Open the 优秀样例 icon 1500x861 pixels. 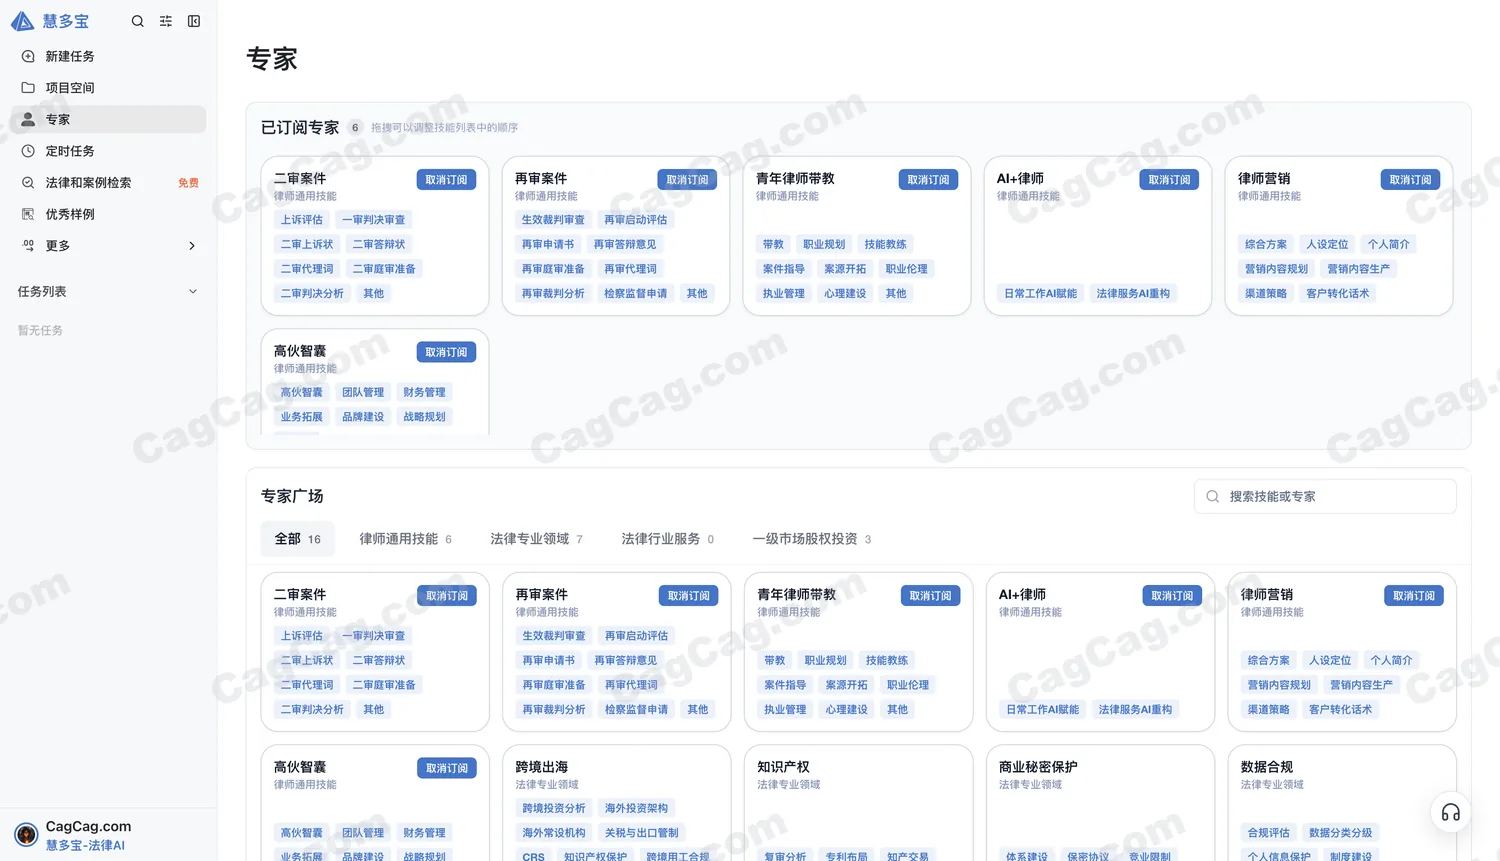[x=28, y=214]
